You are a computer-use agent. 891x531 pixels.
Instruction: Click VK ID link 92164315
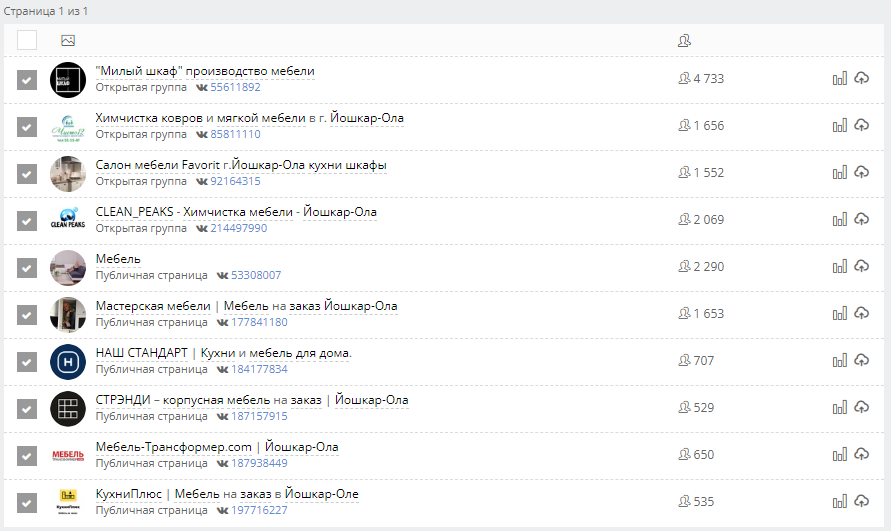(x=235, y=181)
